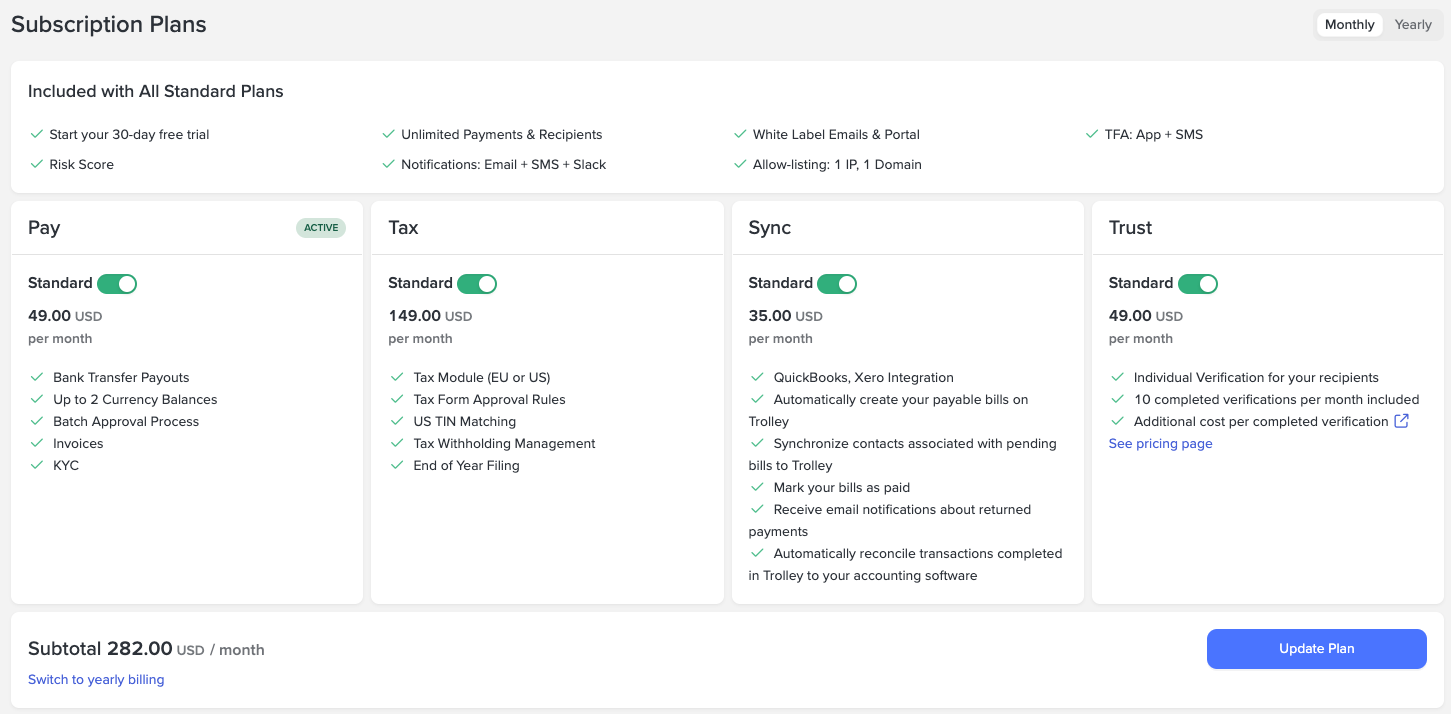Click the US TIN Matching feature text
Viewport: 1451px width, 714px height.
tap(465, 422)
